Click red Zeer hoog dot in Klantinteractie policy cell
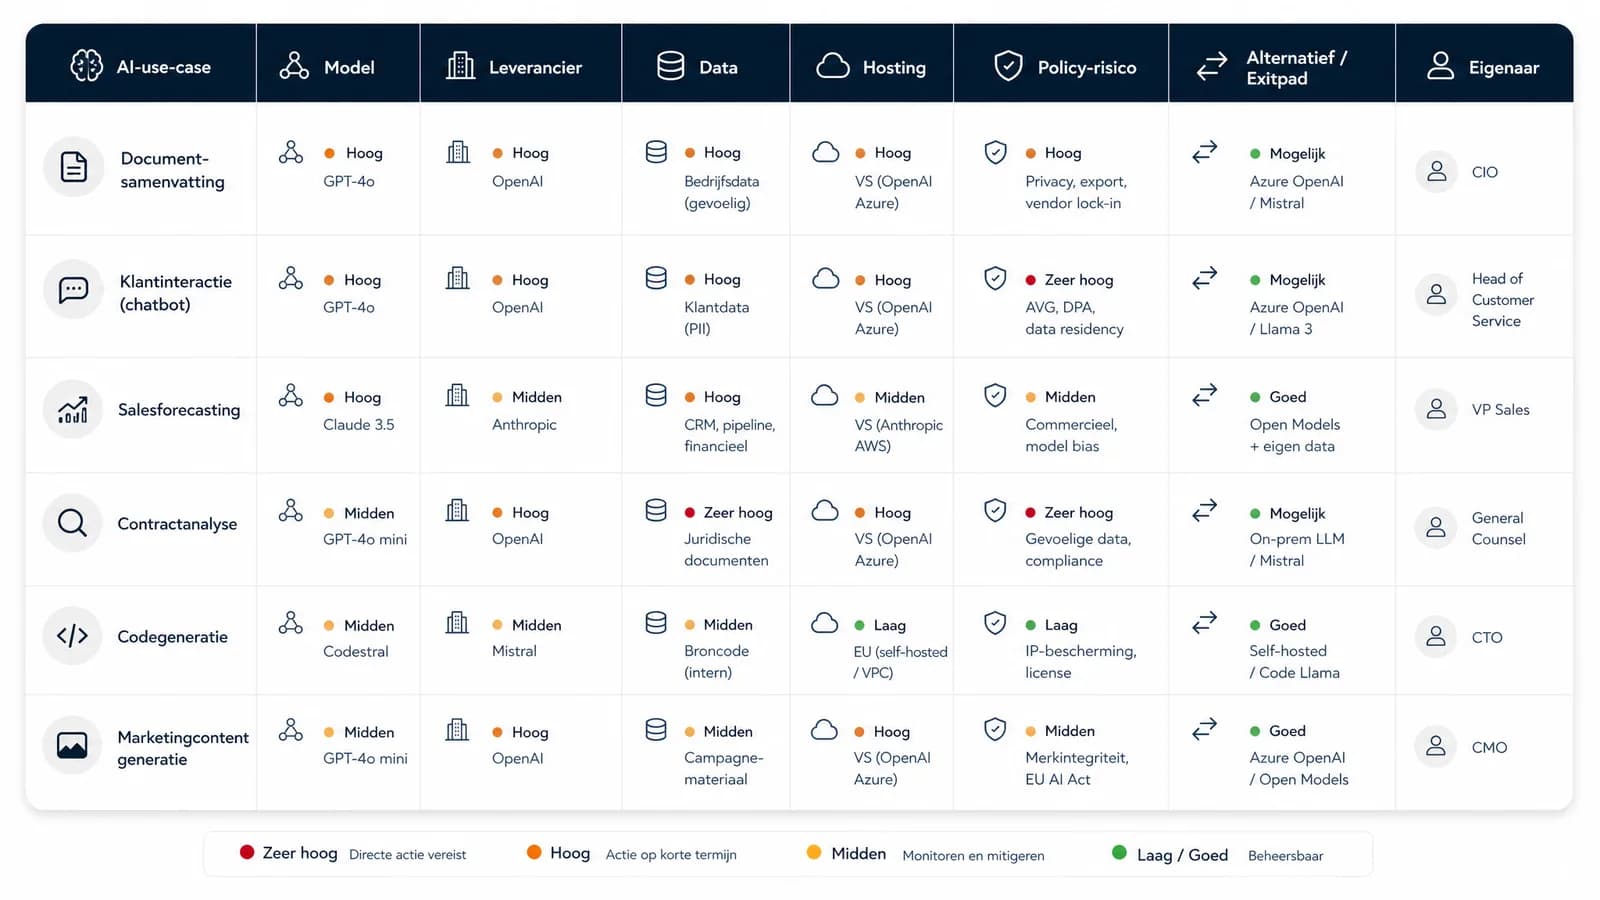Viewport: 1600px width, 900px height. 1030,280
